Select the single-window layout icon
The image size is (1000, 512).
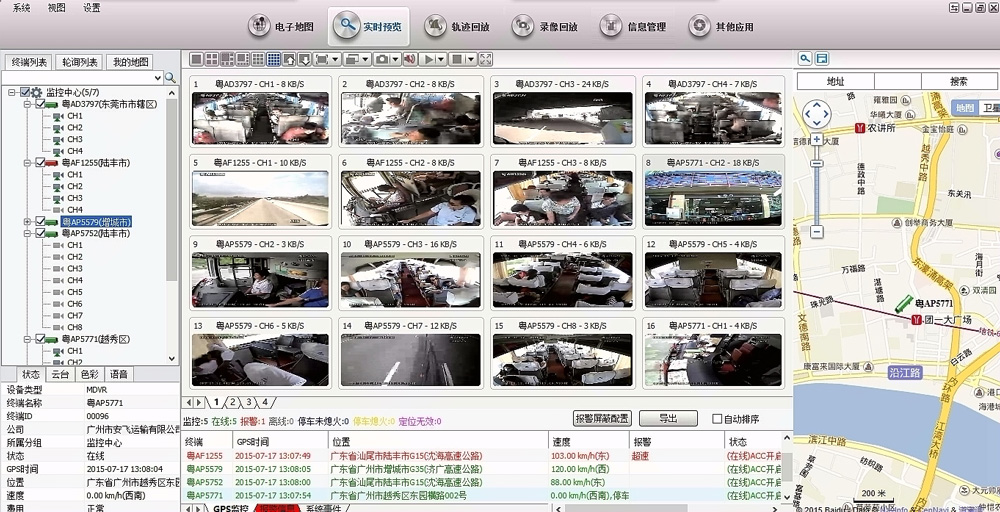click(197, 60)
